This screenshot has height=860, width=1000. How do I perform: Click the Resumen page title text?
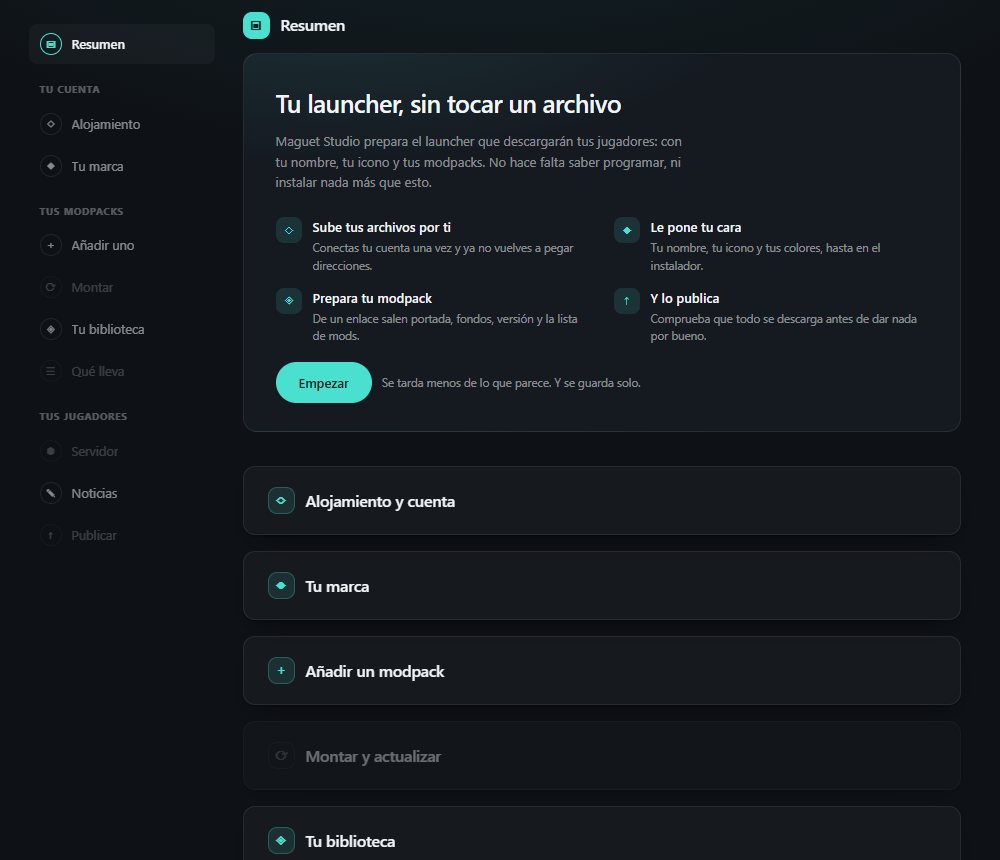tap(312, 26)
